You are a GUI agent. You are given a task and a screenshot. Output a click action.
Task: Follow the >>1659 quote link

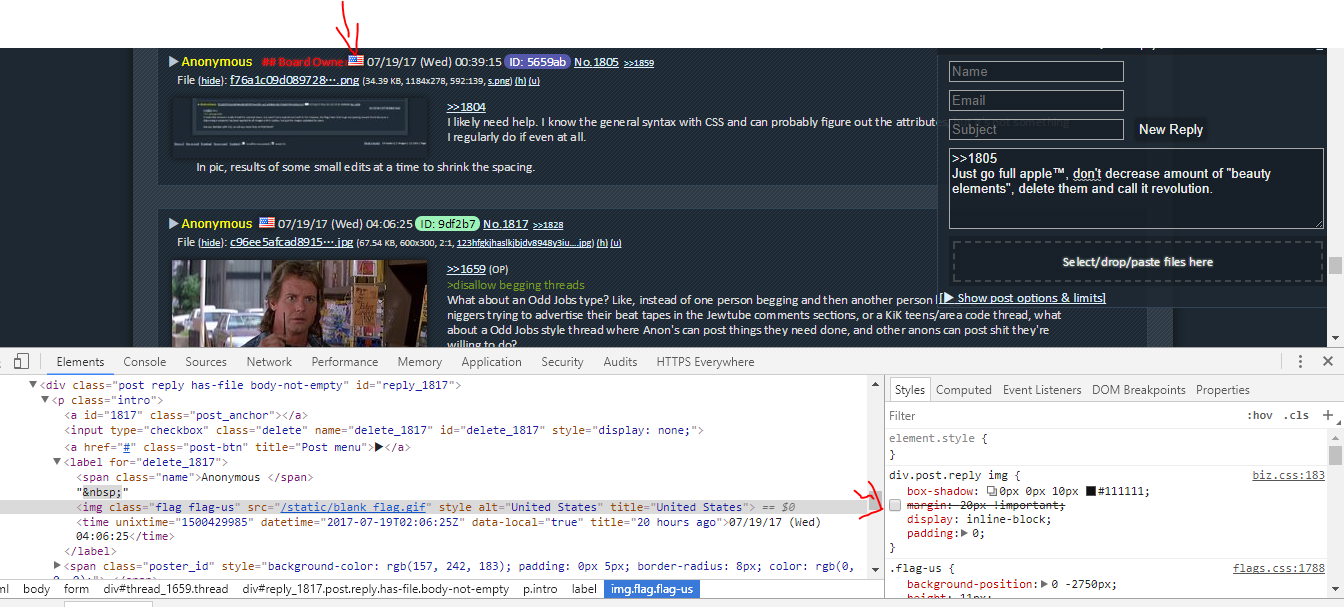(466, 269)
